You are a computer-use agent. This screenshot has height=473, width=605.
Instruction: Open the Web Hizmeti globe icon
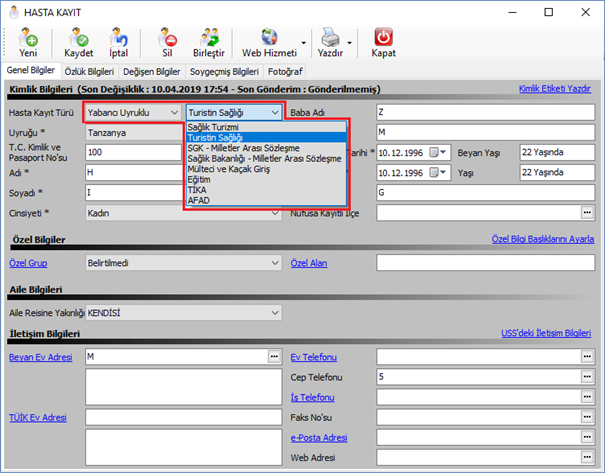pyautogui.click(x=269, y=37)
